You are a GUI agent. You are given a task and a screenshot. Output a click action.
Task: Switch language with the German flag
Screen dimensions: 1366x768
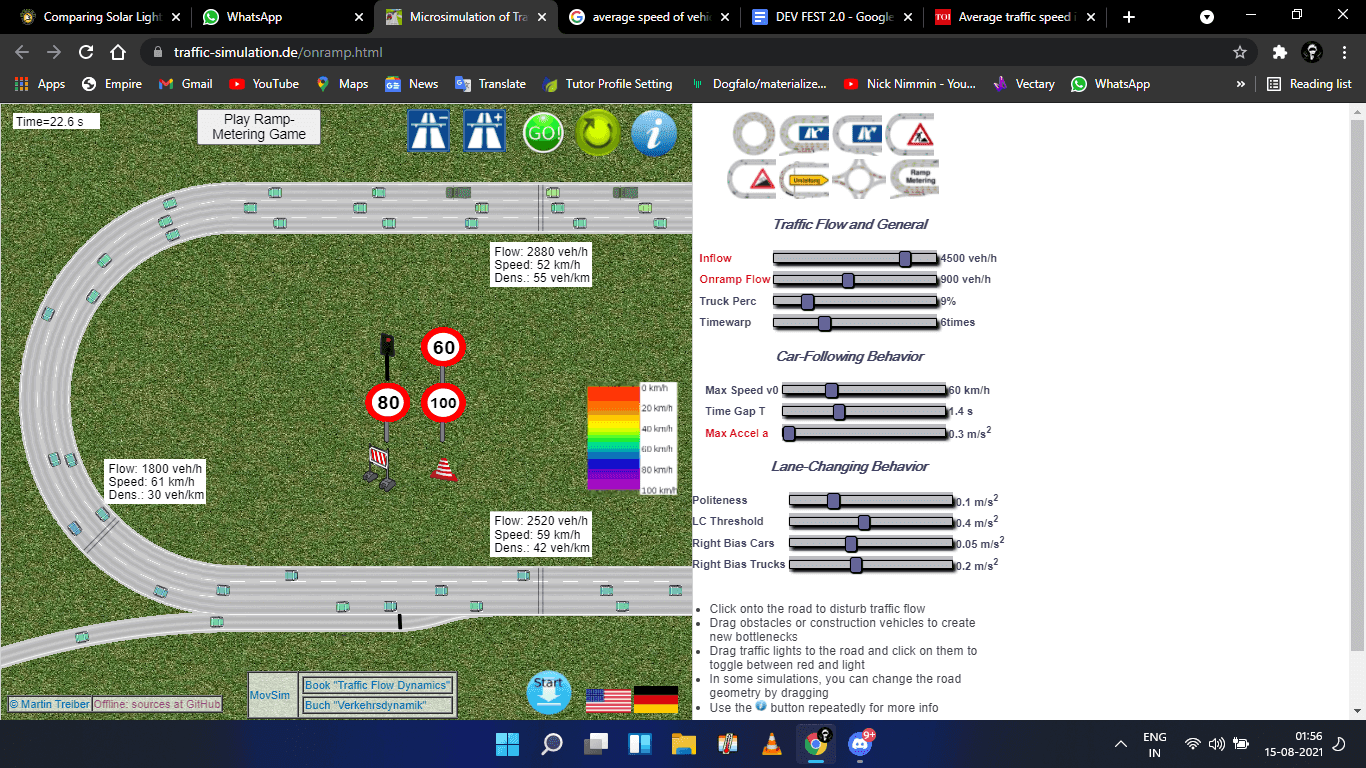(x=656, y=700)
